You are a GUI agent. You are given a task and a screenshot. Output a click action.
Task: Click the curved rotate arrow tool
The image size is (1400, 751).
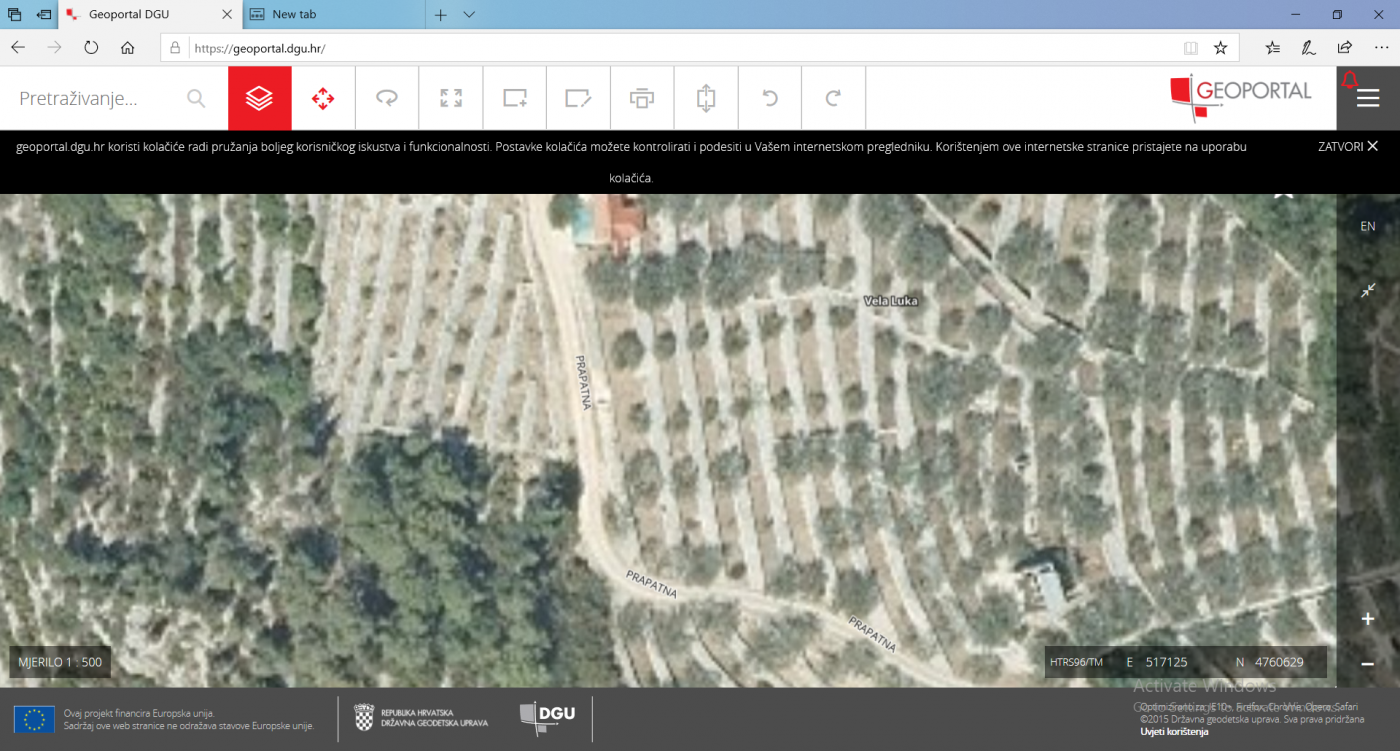(x=387, y=98)
